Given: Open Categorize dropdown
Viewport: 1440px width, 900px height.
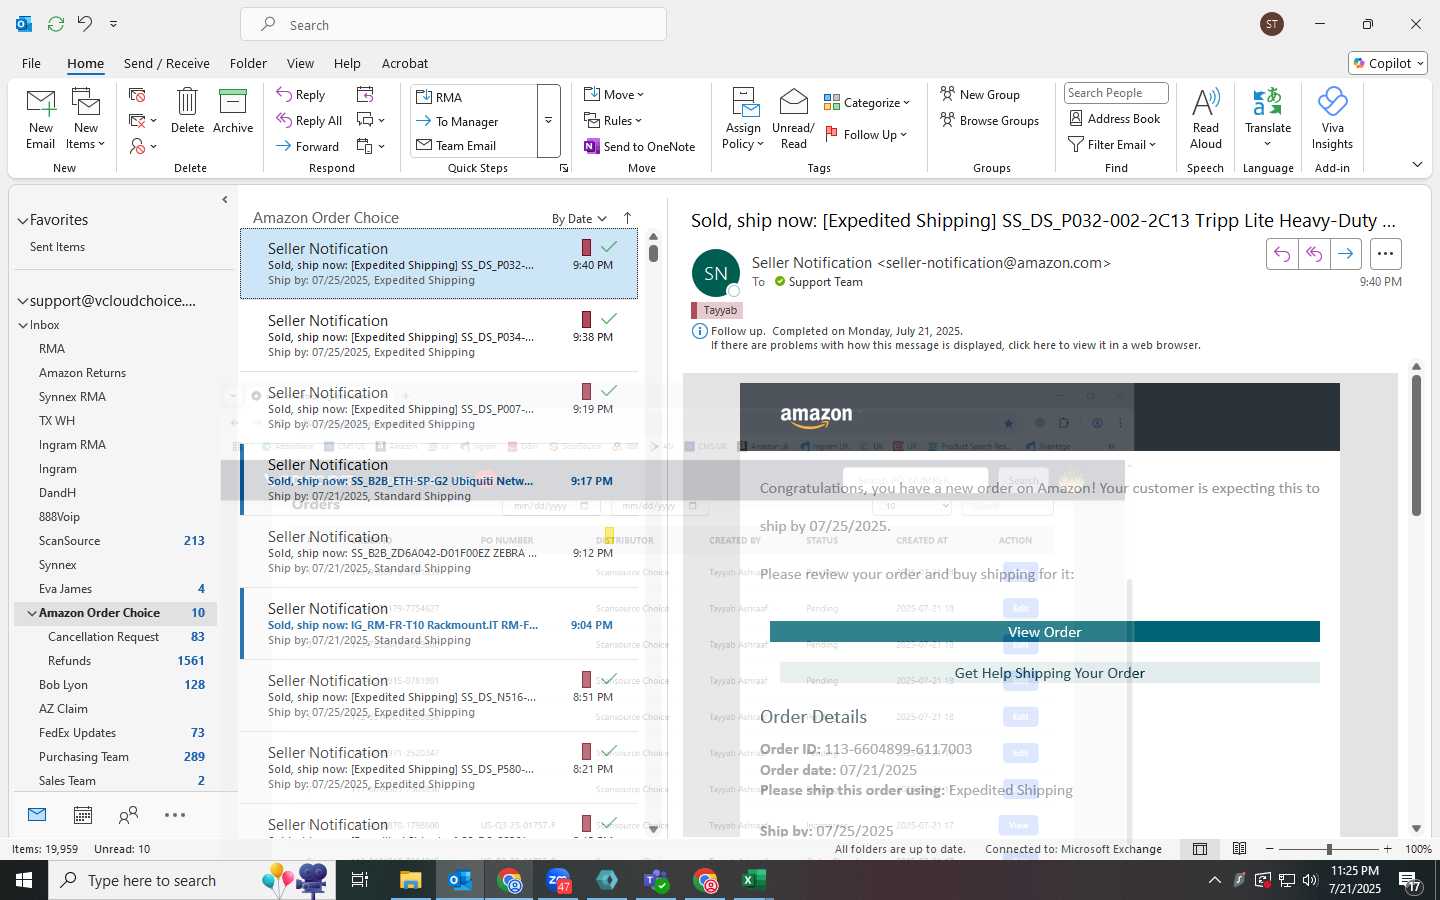Looking at the screenshot, I should coord(867,102).
